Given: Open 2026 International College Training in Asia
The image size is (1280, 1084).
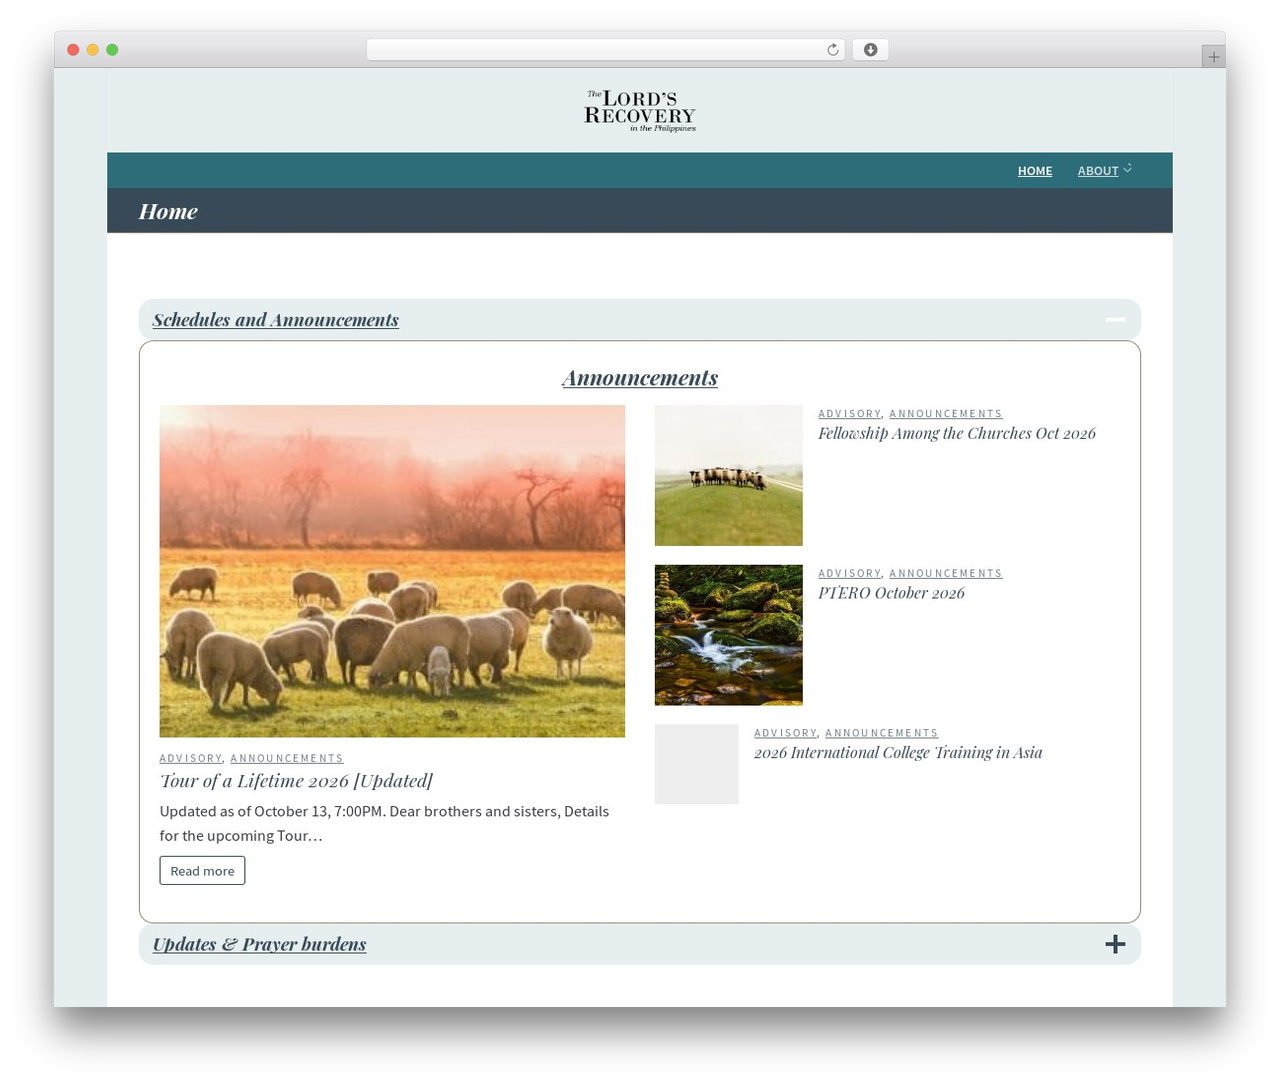Looking at the screenshot, I should [898, 753].
